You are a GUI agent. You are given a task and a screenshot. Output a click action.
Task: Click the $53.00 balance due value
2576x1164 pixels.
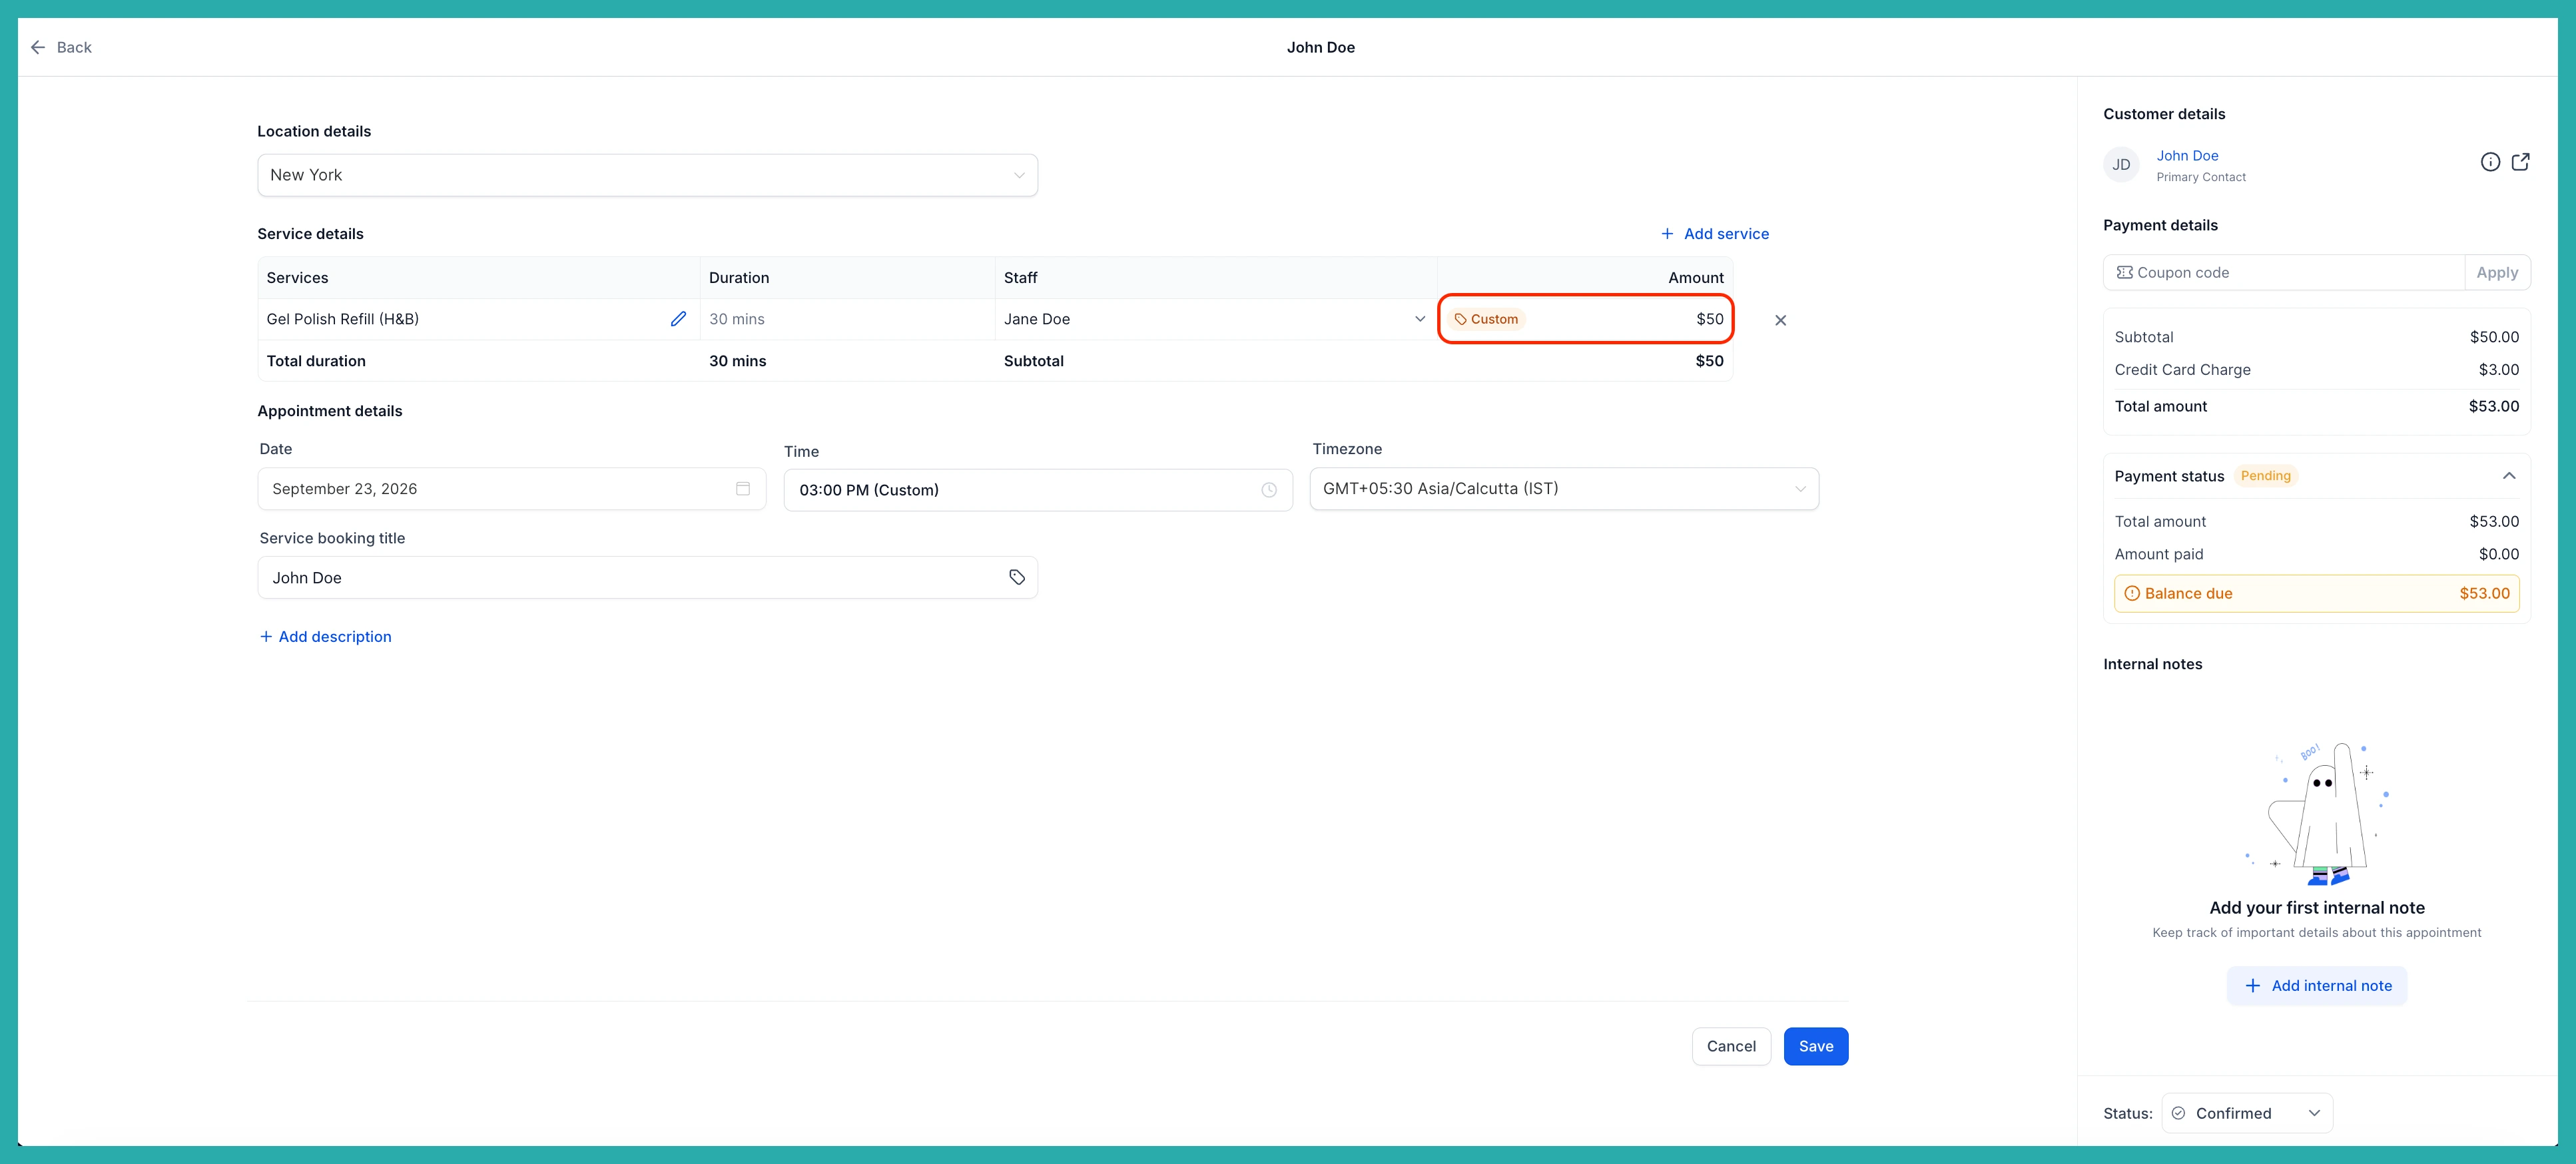pos(2484,593)
